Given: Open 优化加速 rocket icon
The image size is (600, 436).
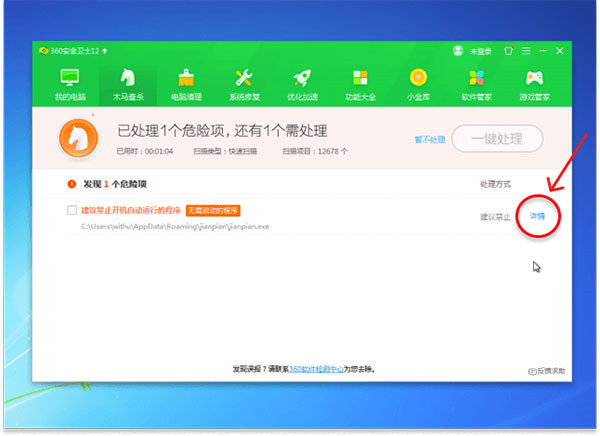Looking at the screenshot, I should pyautogui.click(x=302, y=78).
